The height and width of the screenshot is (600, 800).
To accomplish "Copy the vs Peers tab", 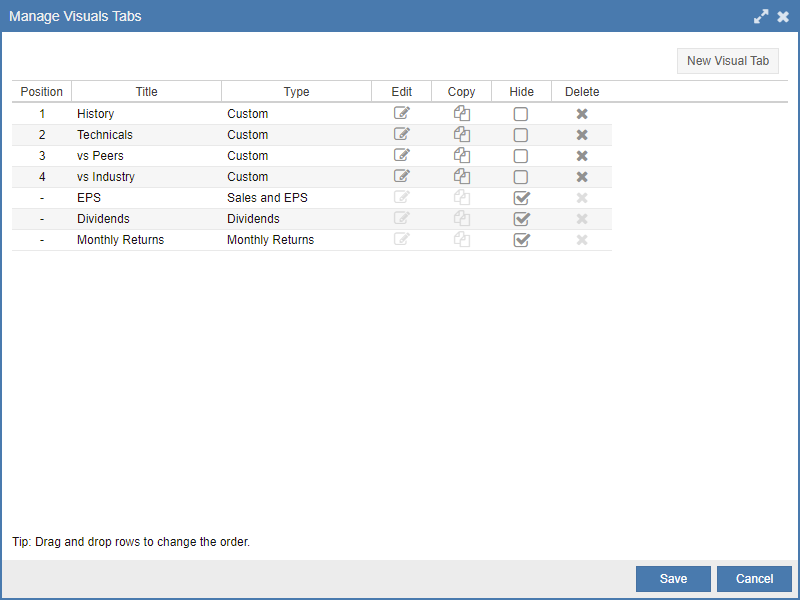I will pyautogui.click(x=462, y=155).
